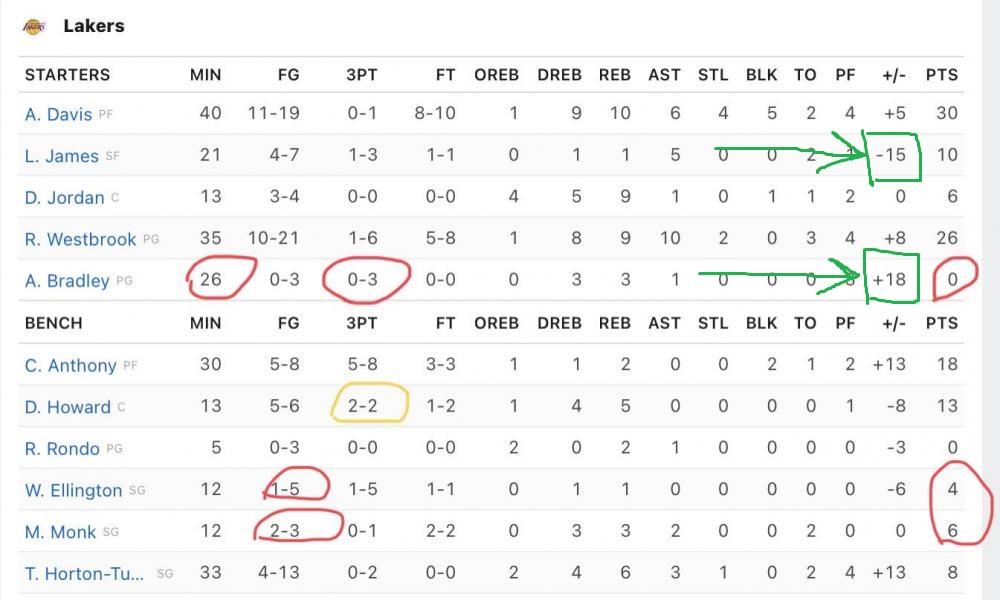Click the starters MIN column header

205,75
